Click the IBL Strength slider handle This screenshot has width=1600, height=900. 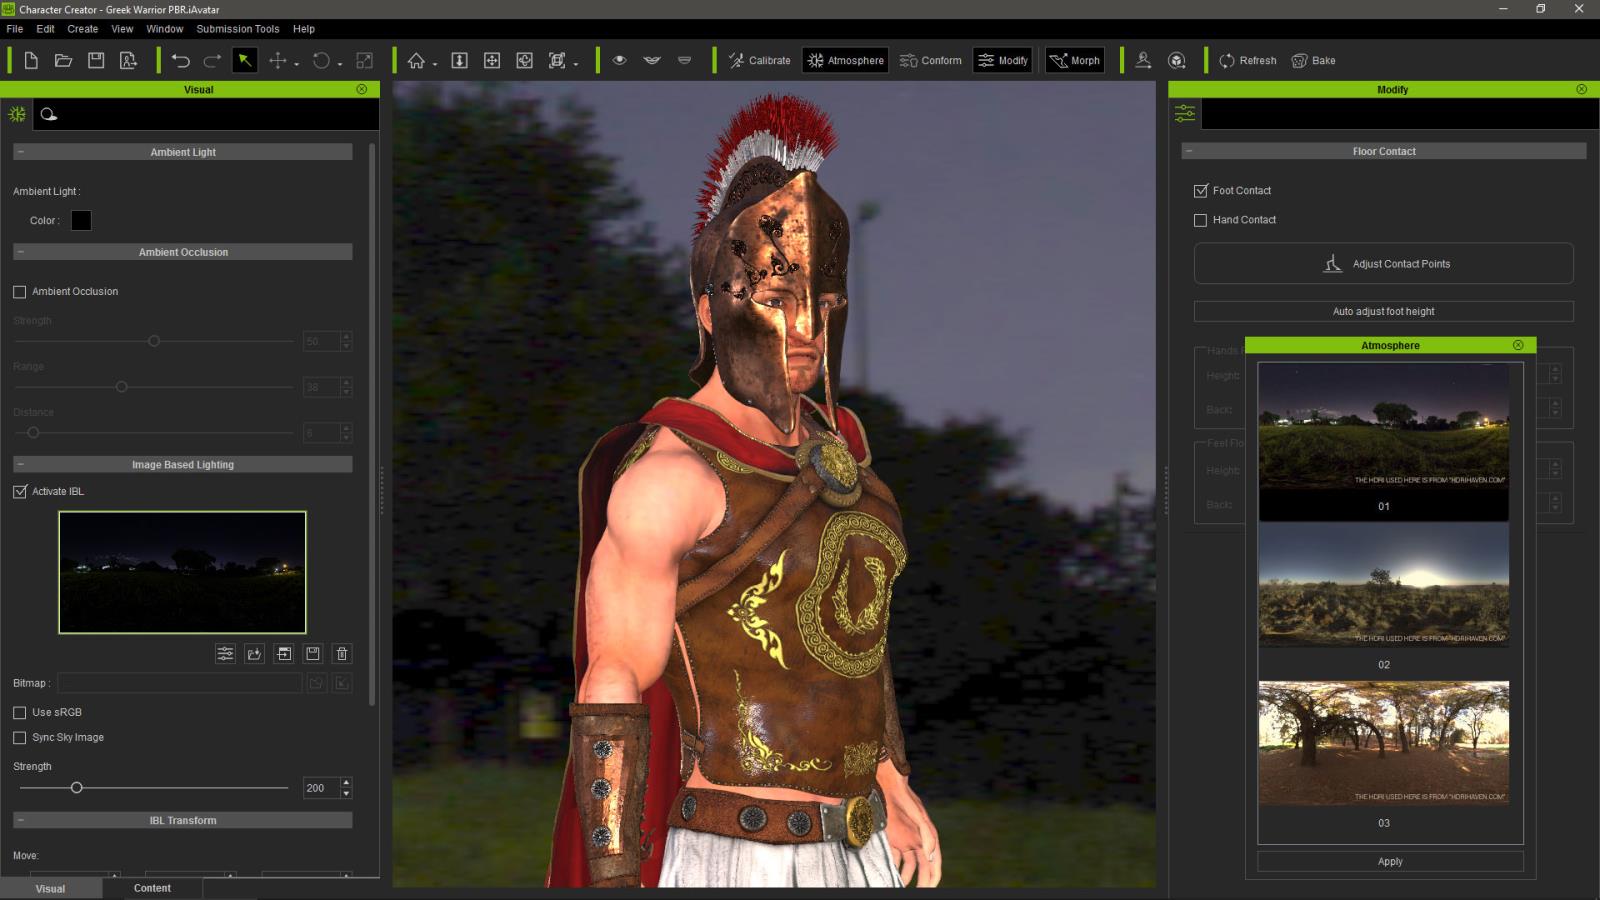pos(76,788)
